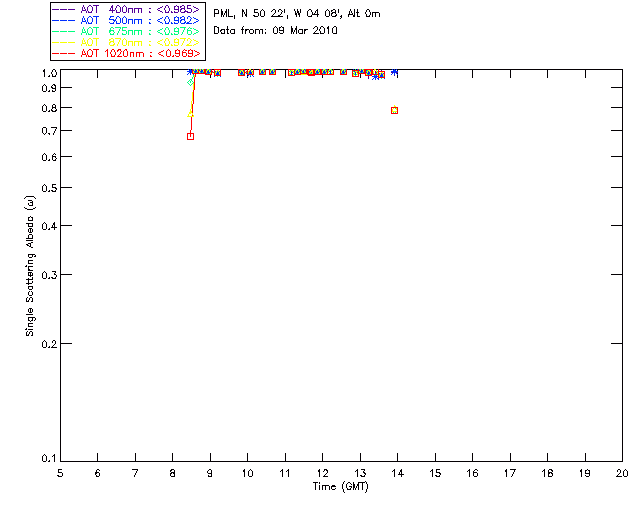Click the y-axis label 0.3

(x=49, y=275)
